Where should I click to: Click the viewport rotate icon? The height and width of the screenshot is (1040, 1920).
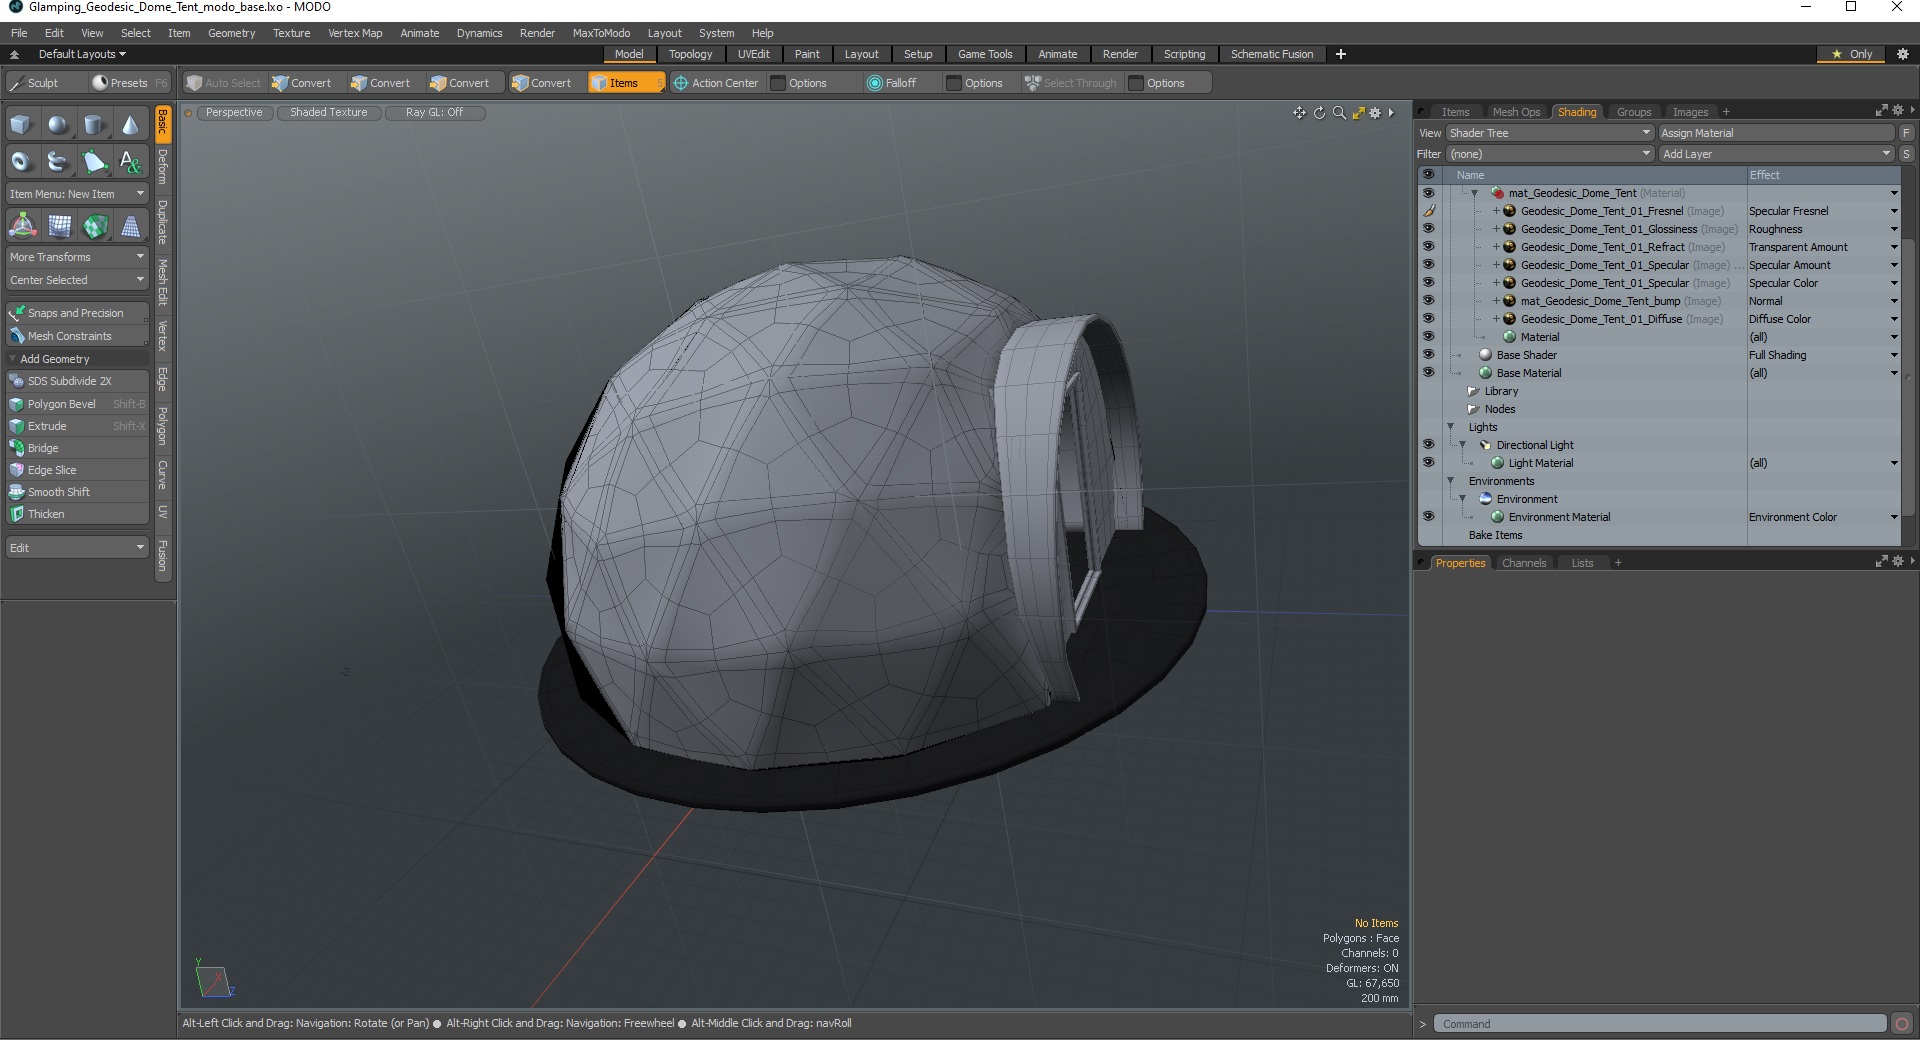(x=1319, y=113)
